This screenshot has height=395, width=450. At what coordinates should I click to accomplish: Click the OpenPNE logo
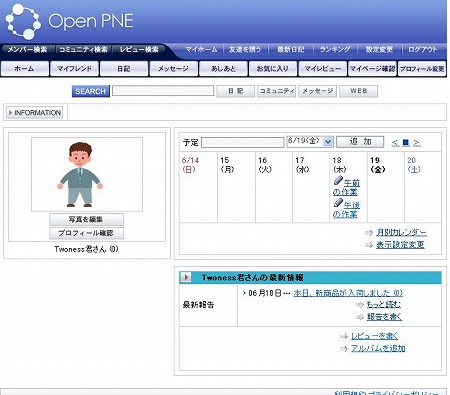[69, 21]
